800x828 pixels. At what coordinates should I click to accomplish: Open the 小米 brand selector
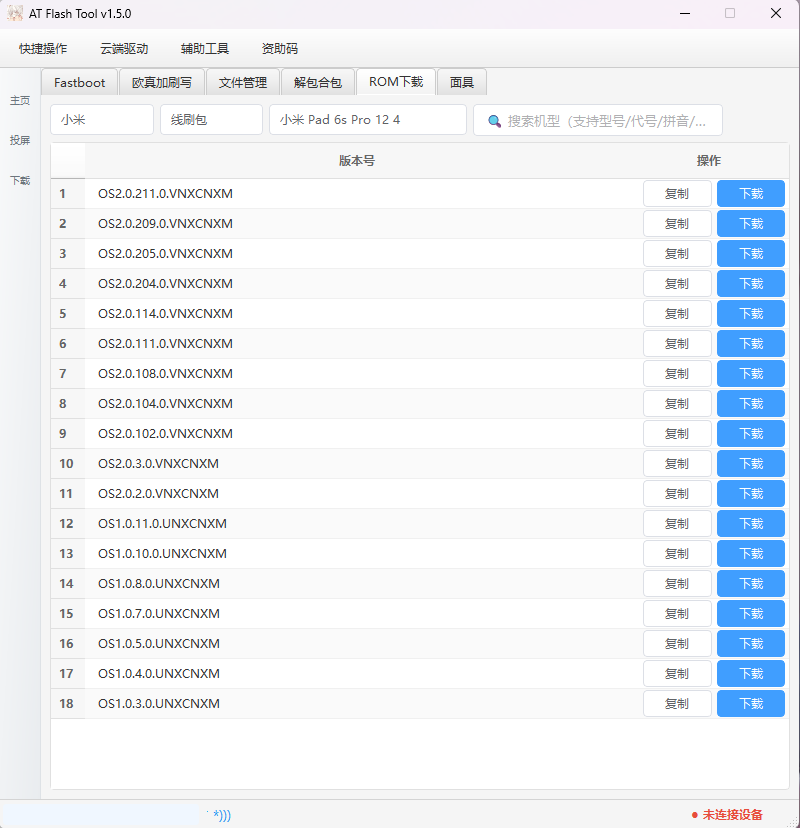tap(101, 120)
